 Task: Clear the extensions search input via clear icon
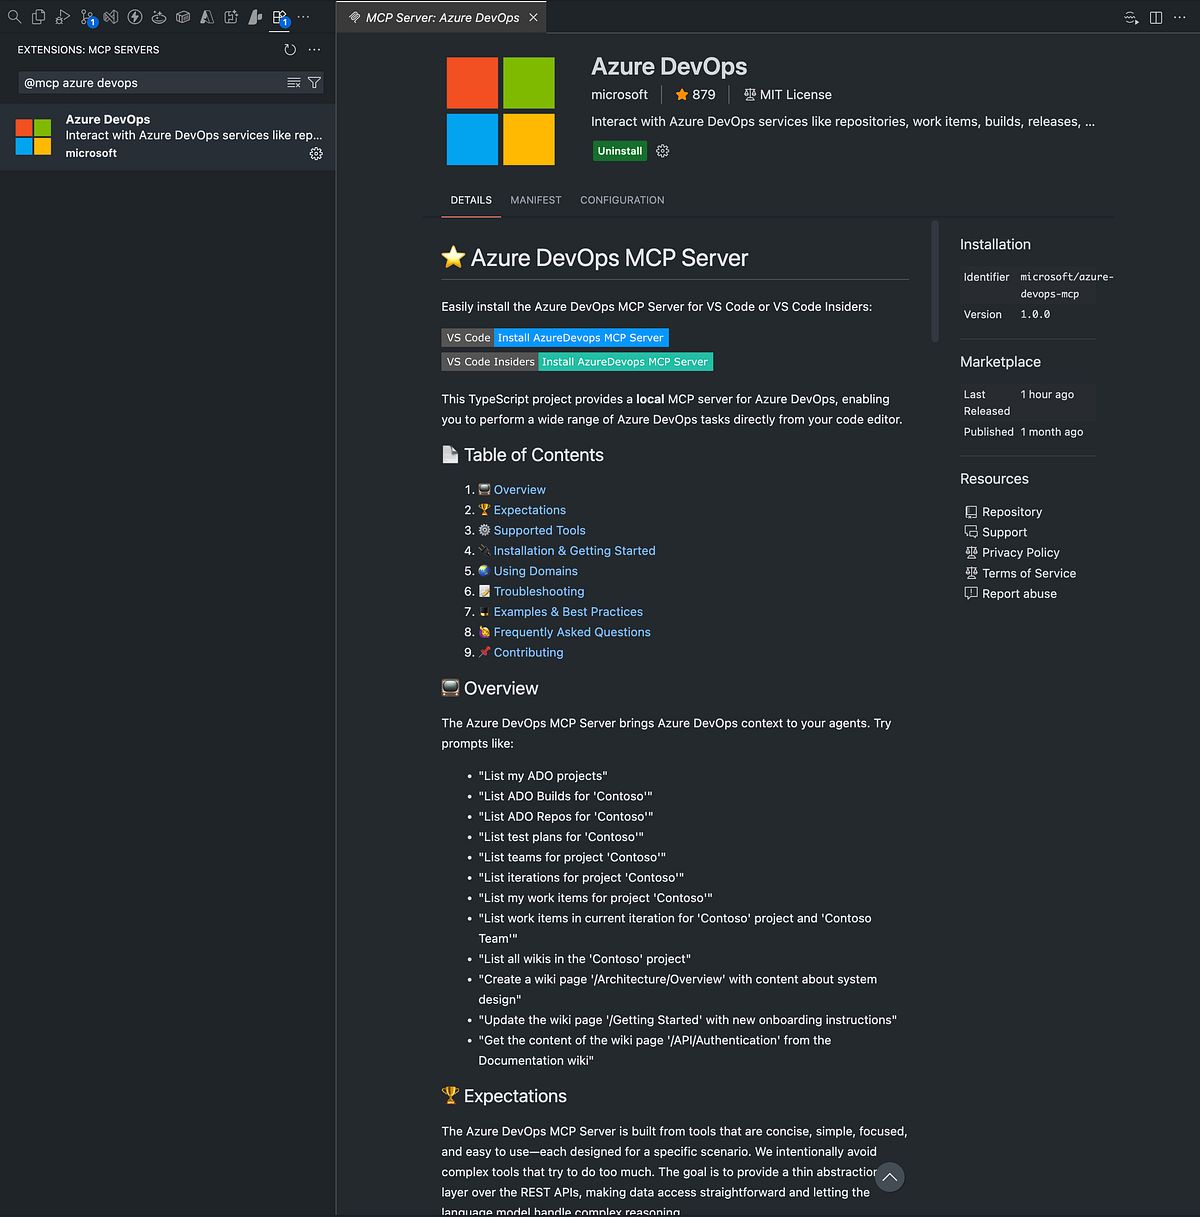point(292,83)
